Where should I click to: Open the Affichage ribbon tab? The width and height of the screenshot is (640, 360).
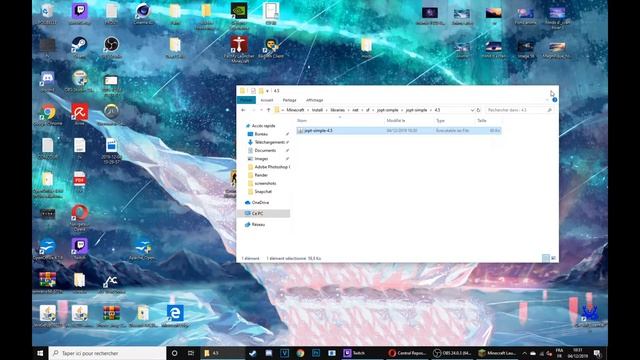[314, 100]
